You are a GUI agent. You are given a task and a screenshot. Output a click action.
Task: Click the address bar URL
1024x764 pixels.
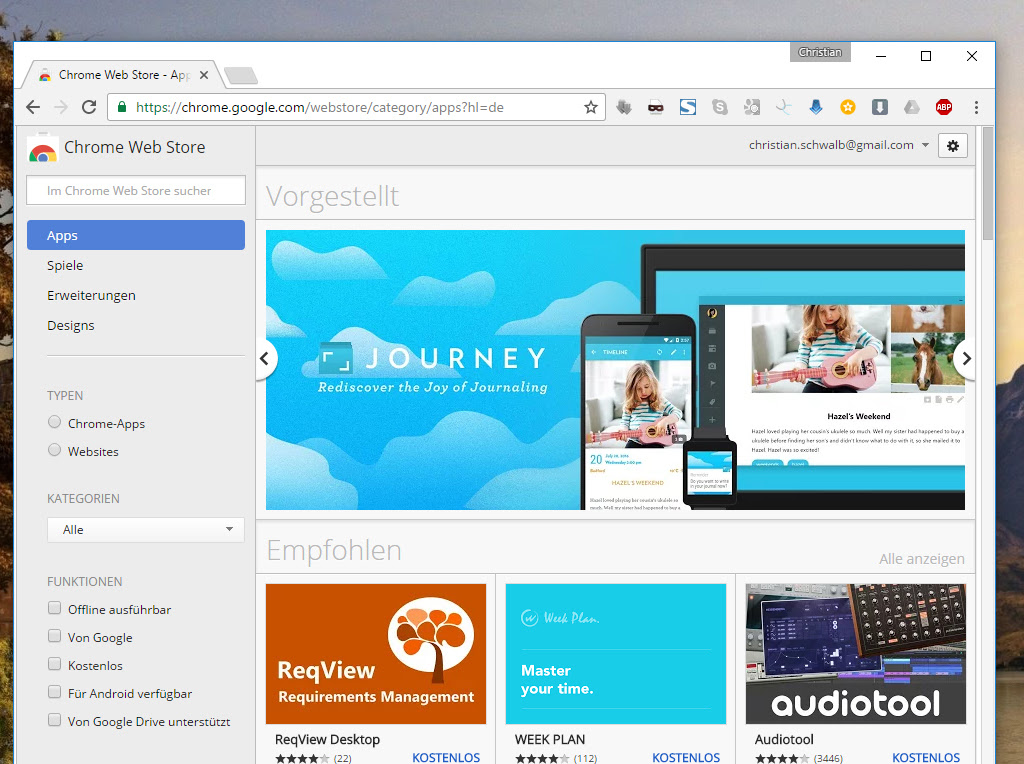pos(320,107)
